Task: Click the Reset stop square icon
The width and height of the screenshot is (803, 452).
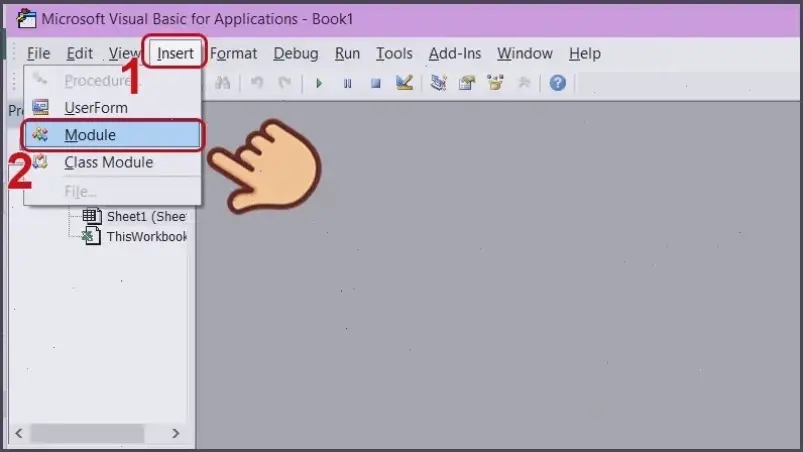Action: pos(375,83)
